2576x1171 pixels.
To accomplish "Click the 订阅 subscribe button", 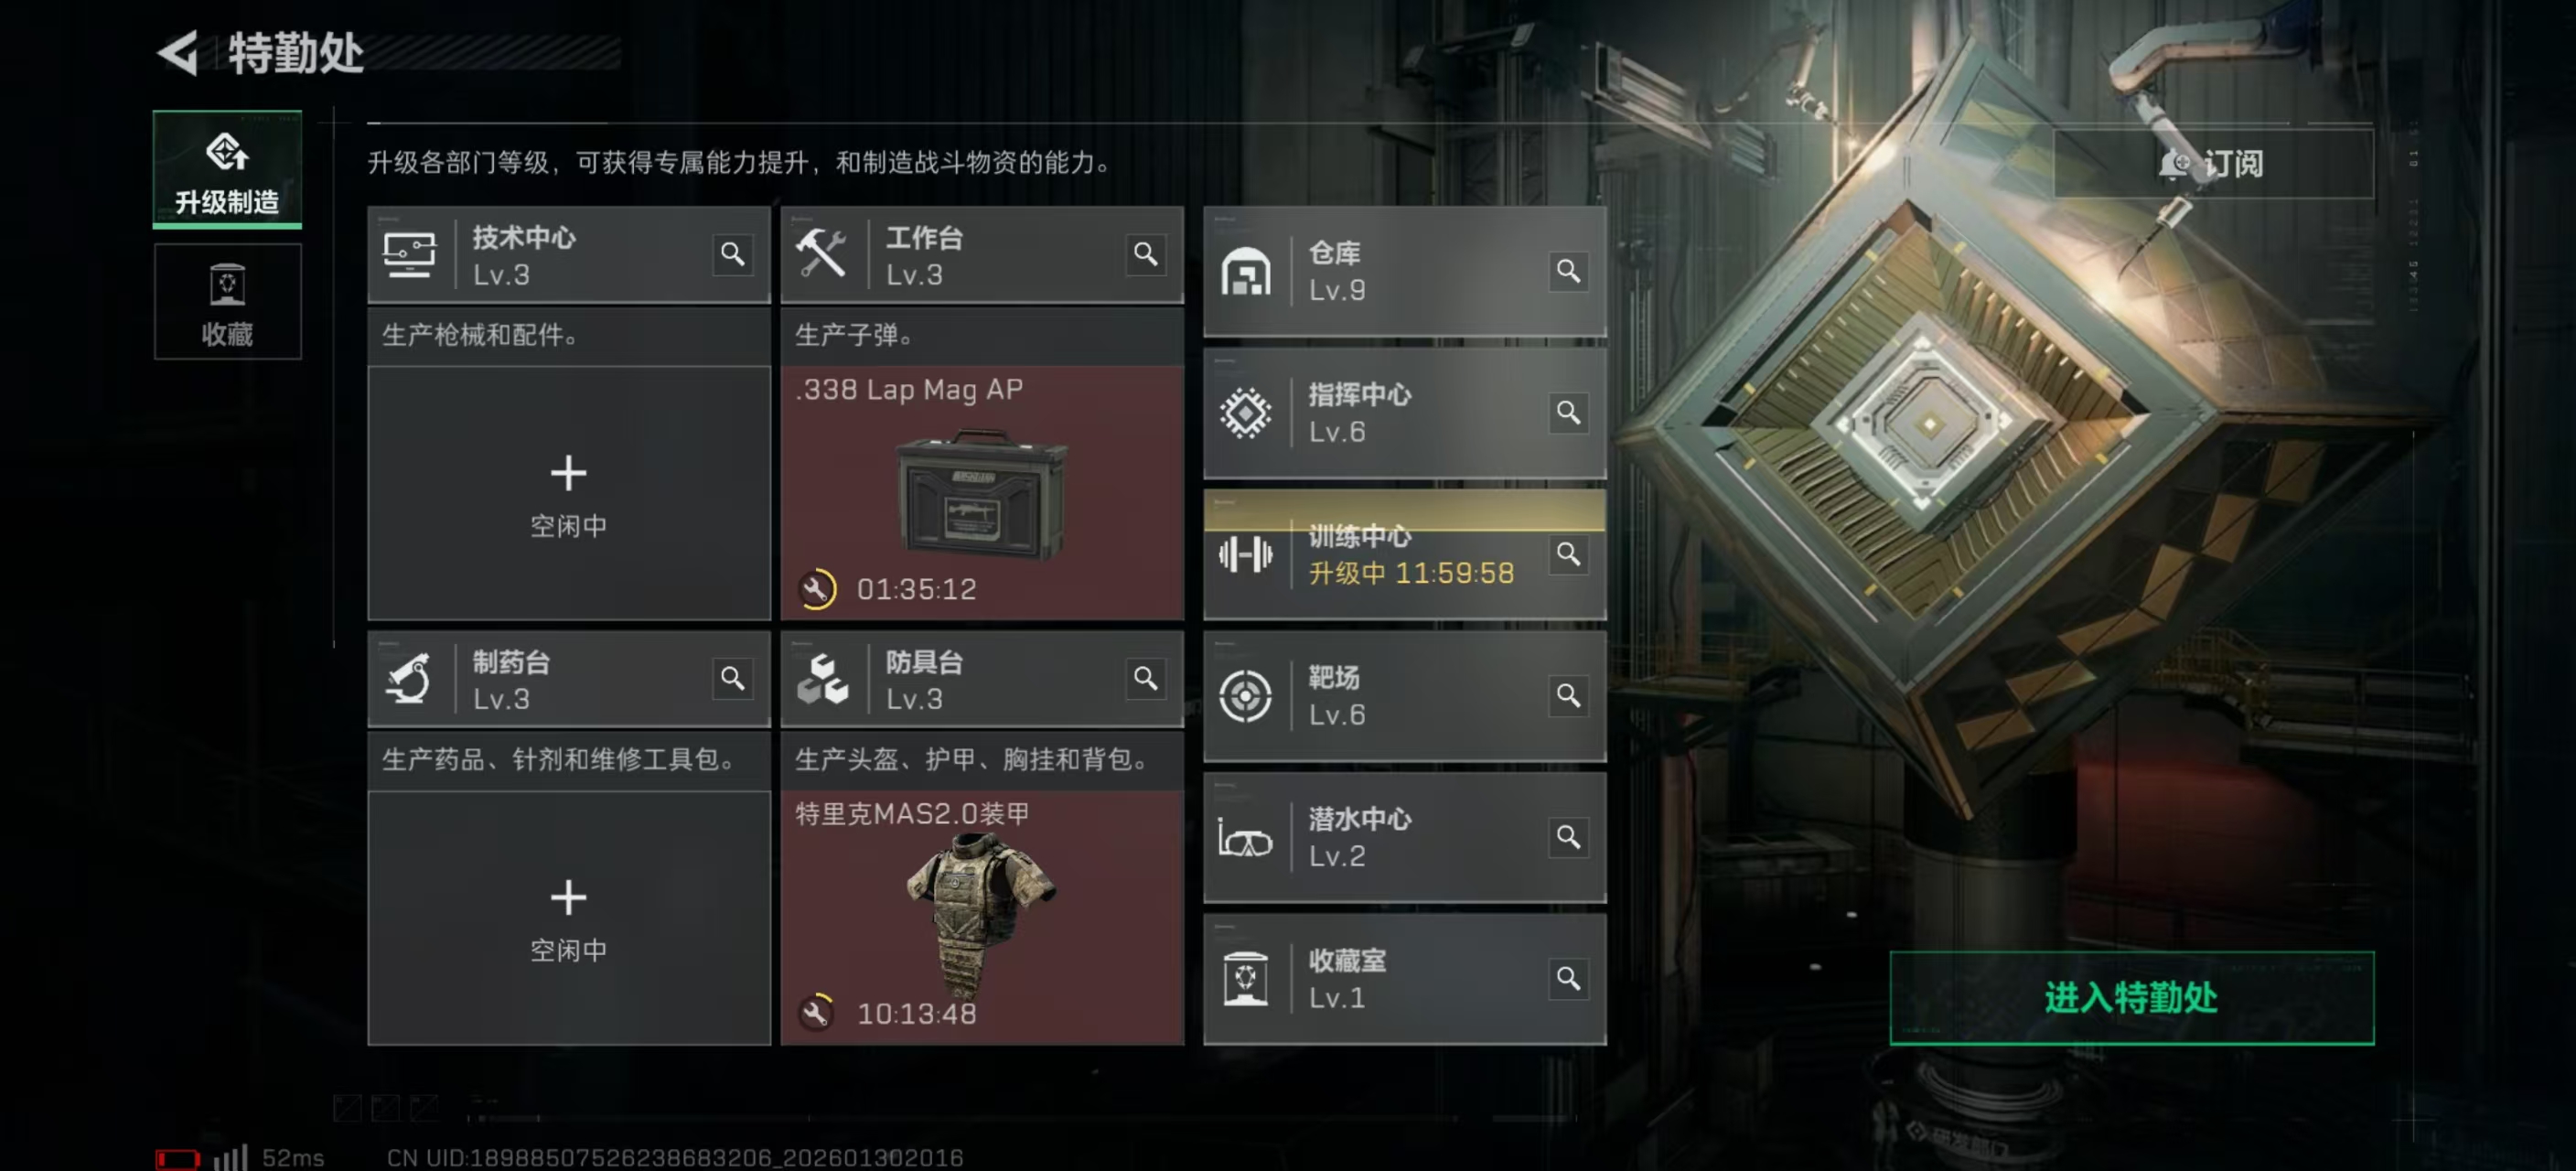I will [2213, 163].
